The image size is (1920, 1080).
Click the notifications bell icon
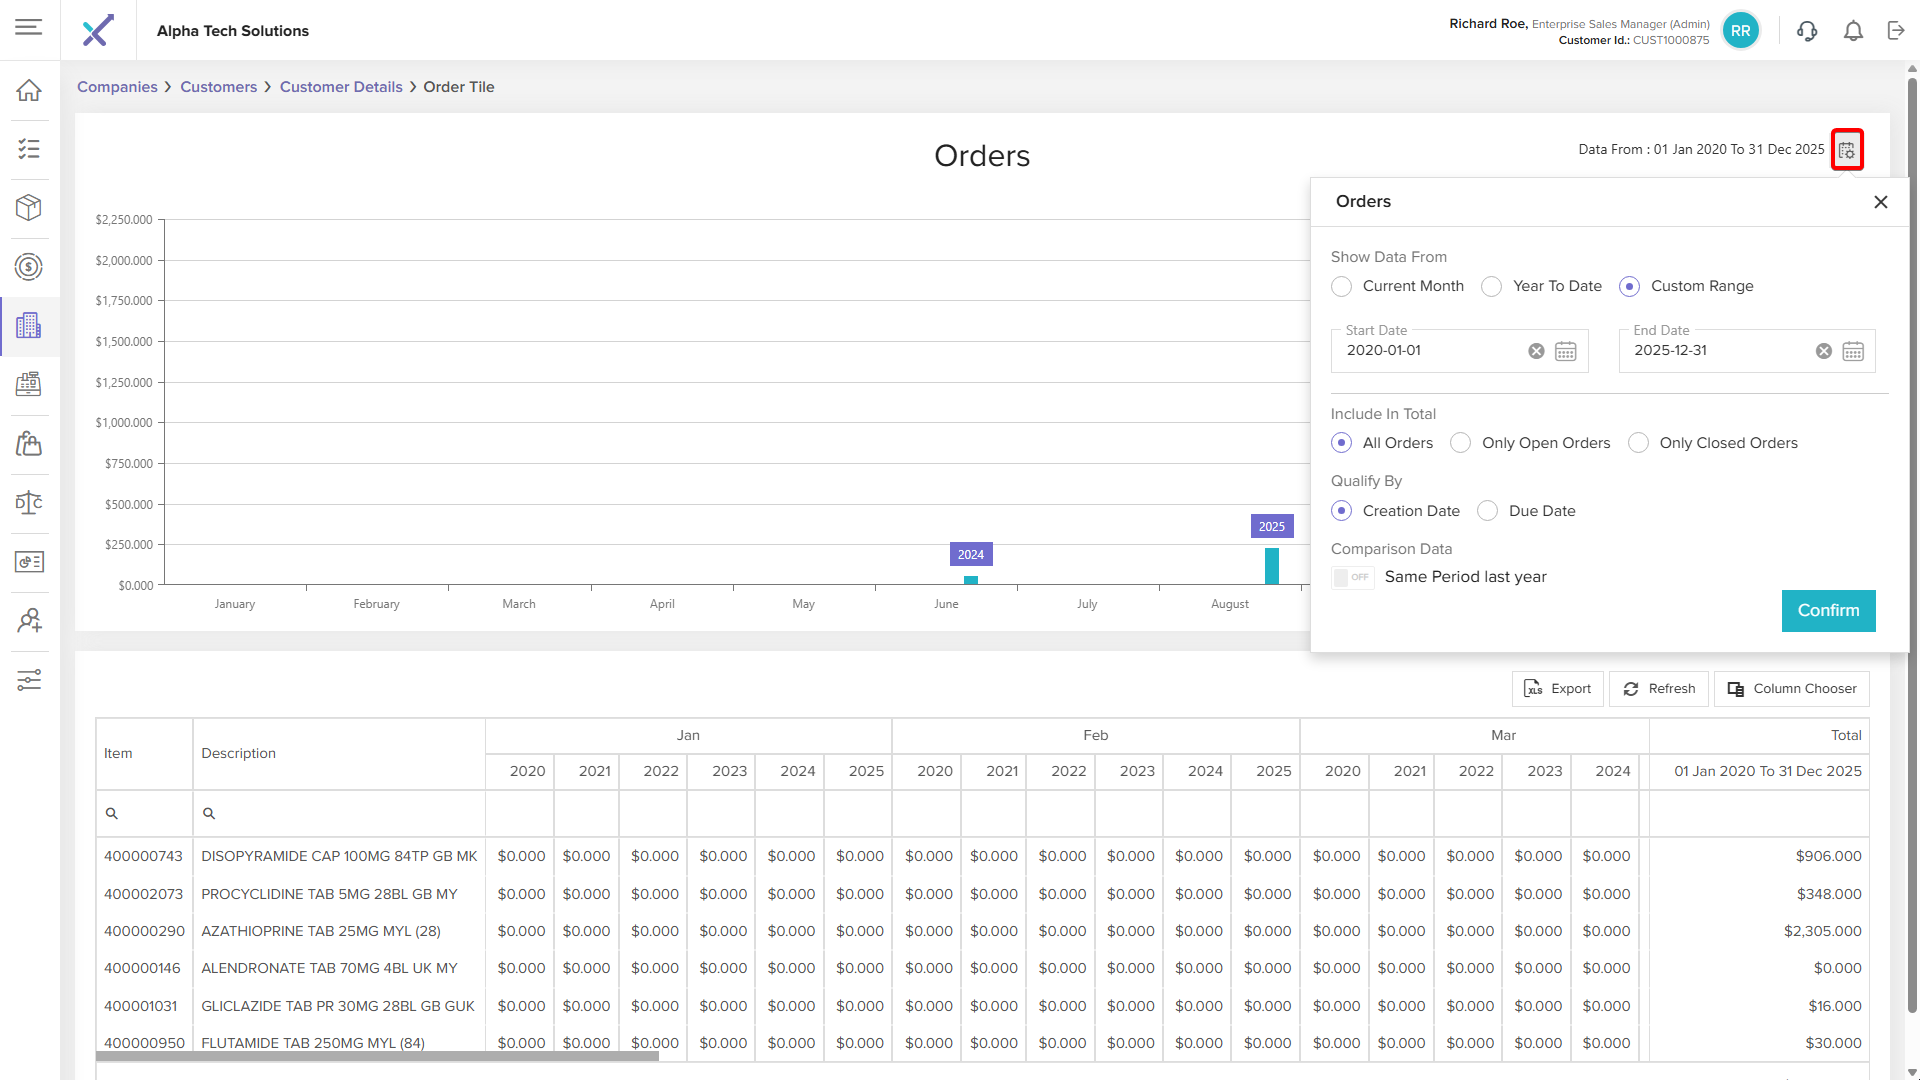click(x=1853, y=31)
